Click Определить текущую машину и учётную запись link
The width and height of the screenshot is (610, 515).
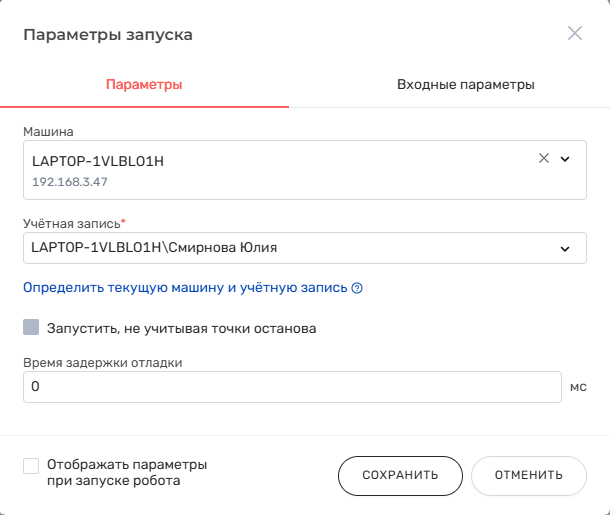click(x=185, y=288)
